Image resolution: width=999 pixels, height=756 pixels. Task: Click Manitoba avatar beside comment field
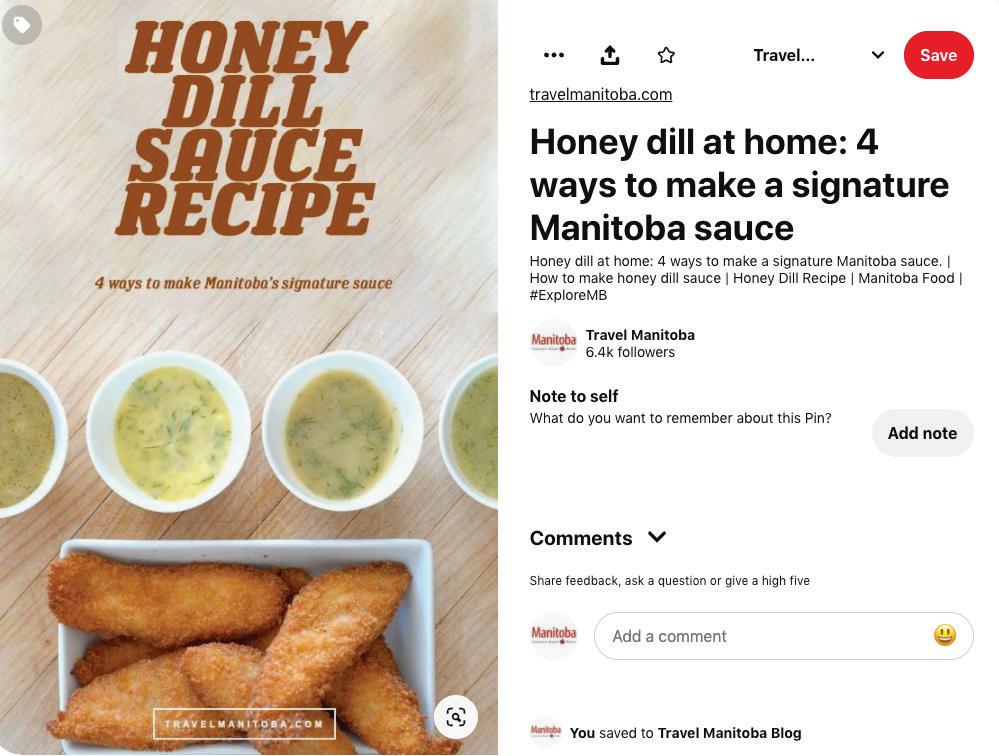click(554, 636)
